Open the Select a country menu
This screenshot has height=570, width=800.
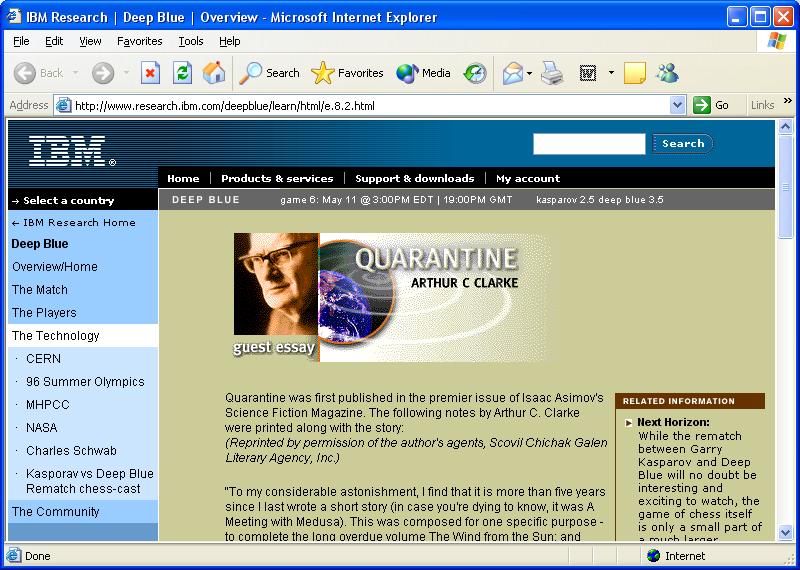pos(63,201)
